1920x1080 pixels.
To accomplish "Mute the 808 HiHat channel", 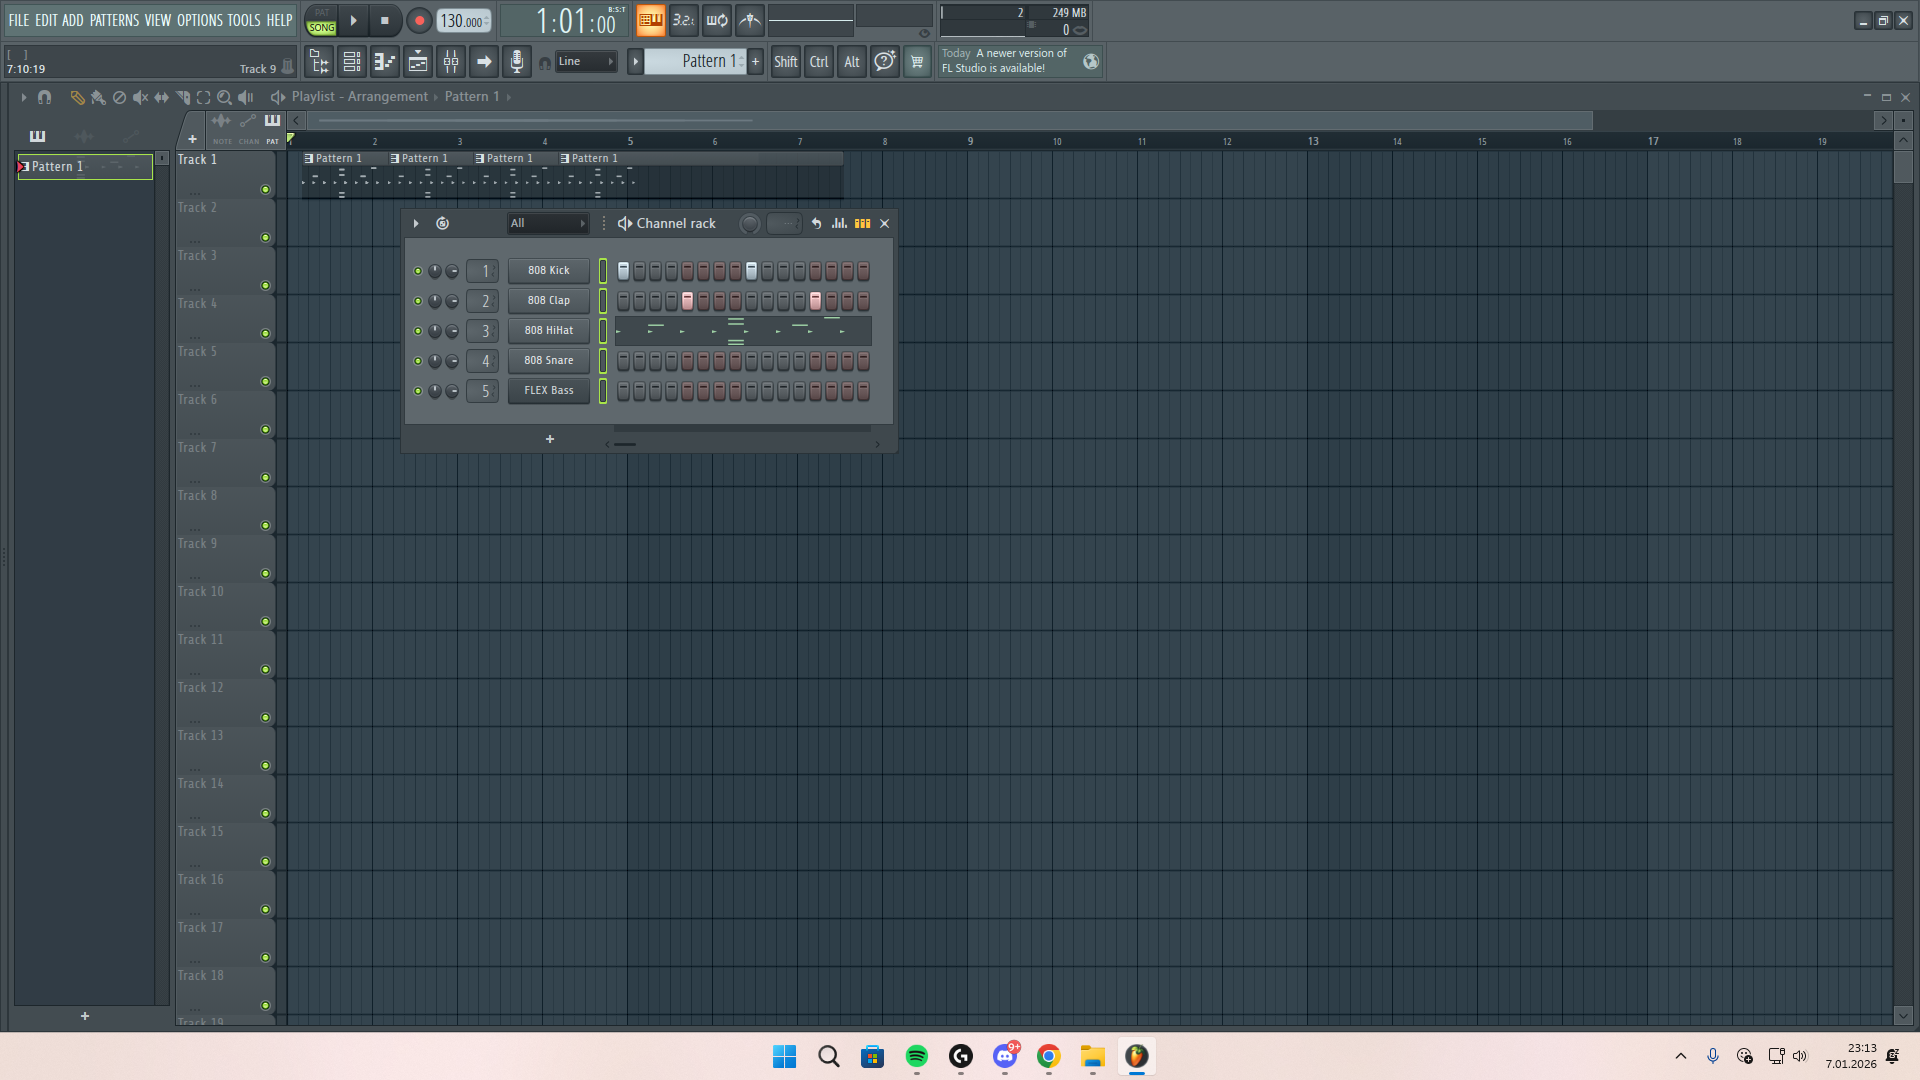I will pos(418,331).
